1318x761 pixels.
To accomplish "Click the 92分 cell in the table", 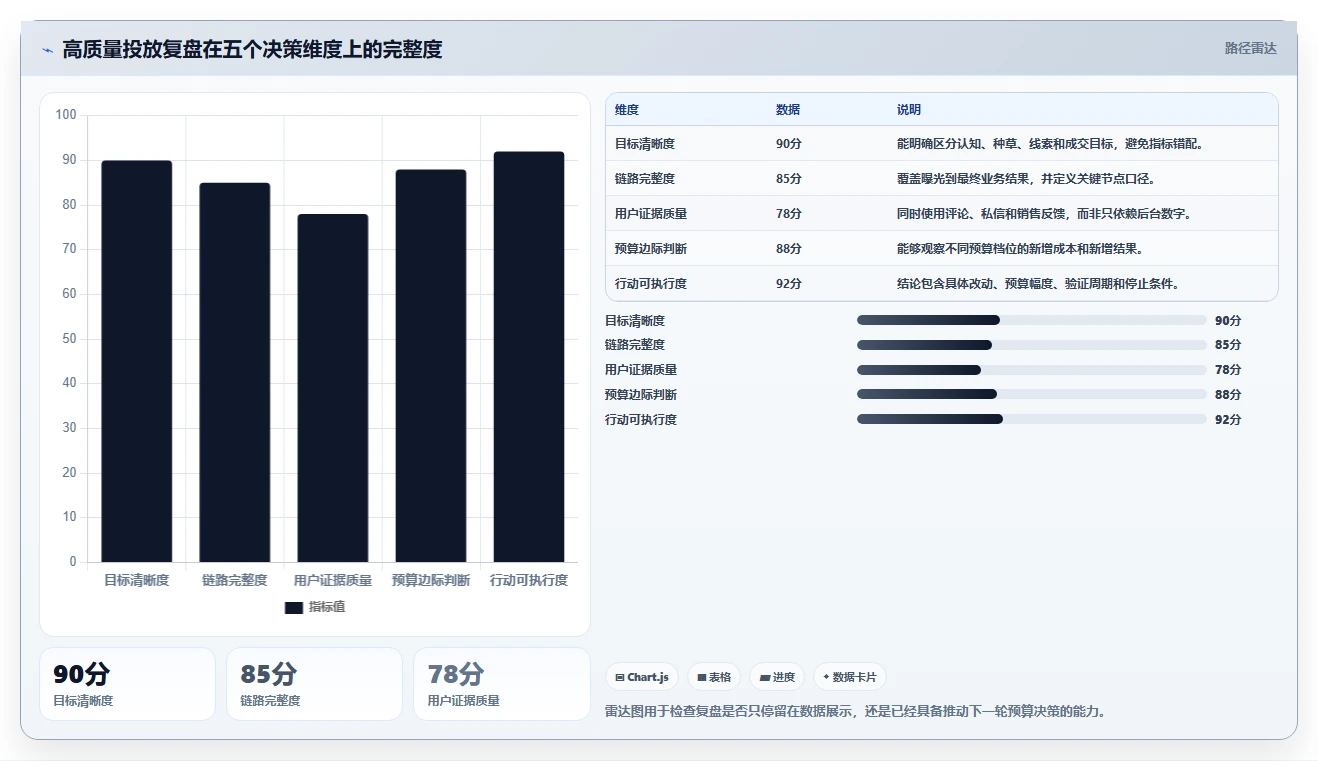I will click(x=789, y=284).
